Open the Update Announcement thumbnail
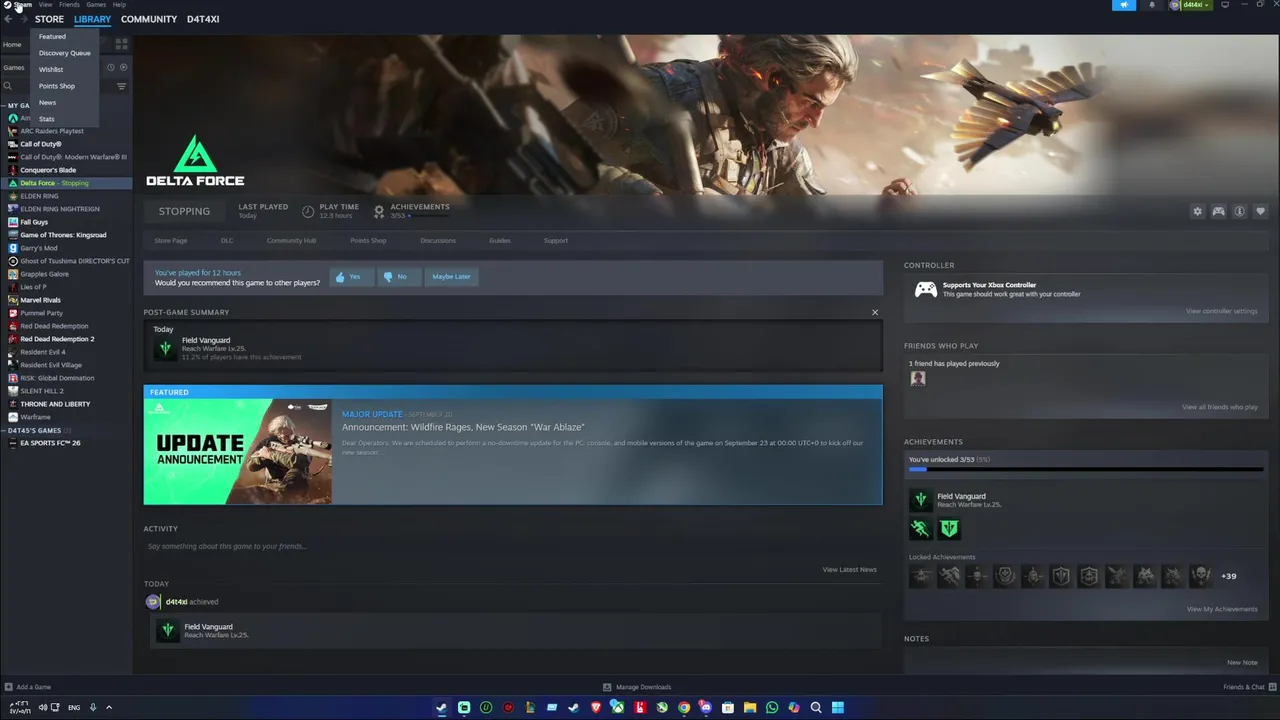The image size is (1280, 720). (238, 451)
